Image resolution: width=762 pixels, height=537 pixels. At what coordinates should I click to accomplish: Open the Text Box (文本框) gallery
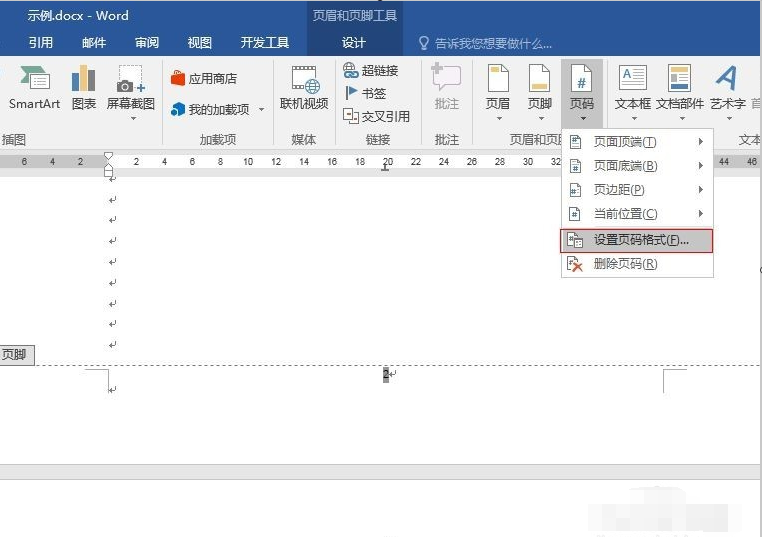coord(633,92)
